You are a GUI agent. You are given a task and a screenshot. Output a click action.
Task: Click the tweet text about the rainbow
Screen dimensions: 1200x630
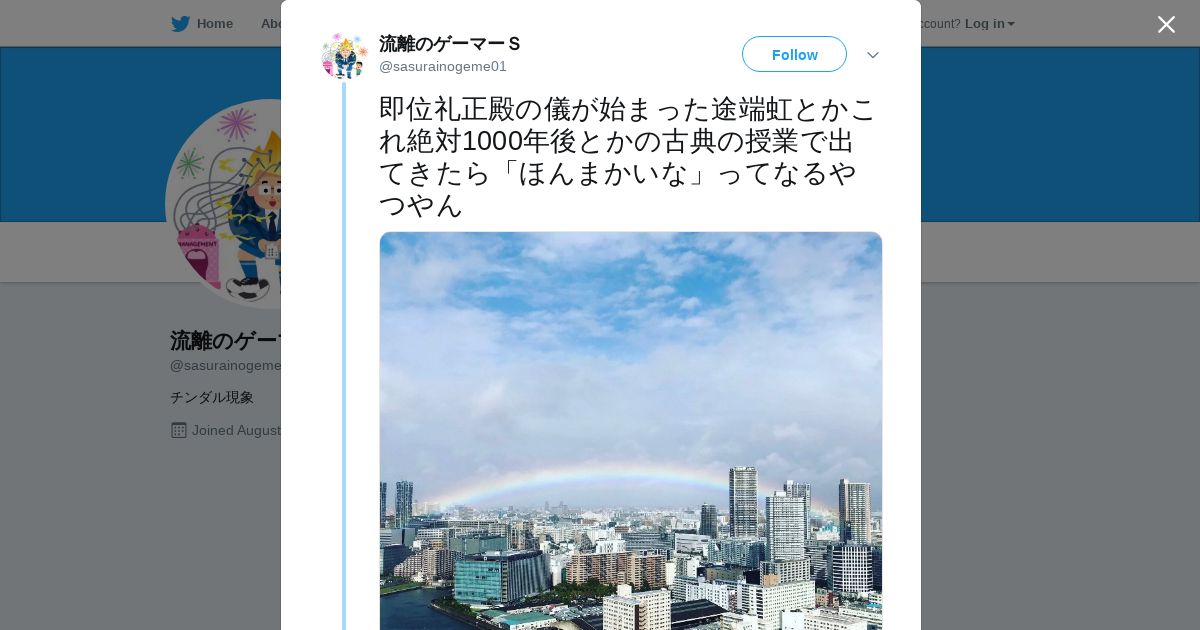[x=628, y=157]
